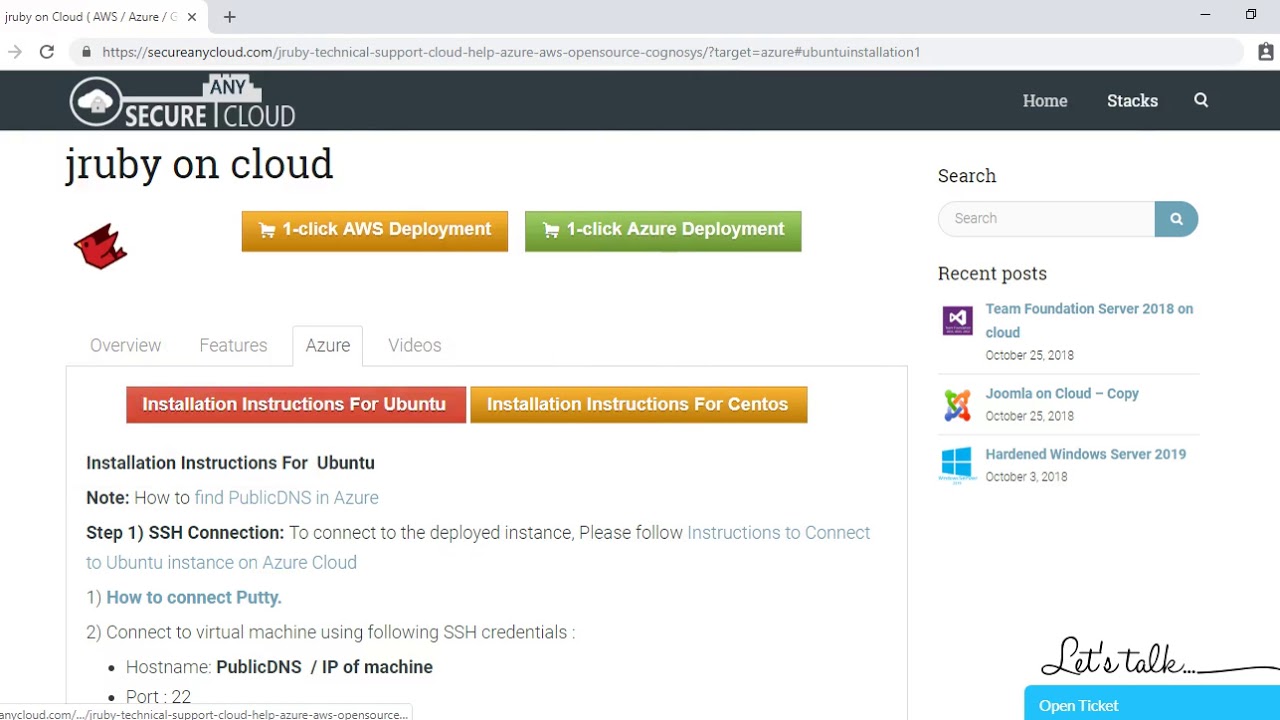Image resolution: width=1280 pixels, height=720 pixels.
Task: Go to the Home nav link
Action: click(x=1045, y=101)
